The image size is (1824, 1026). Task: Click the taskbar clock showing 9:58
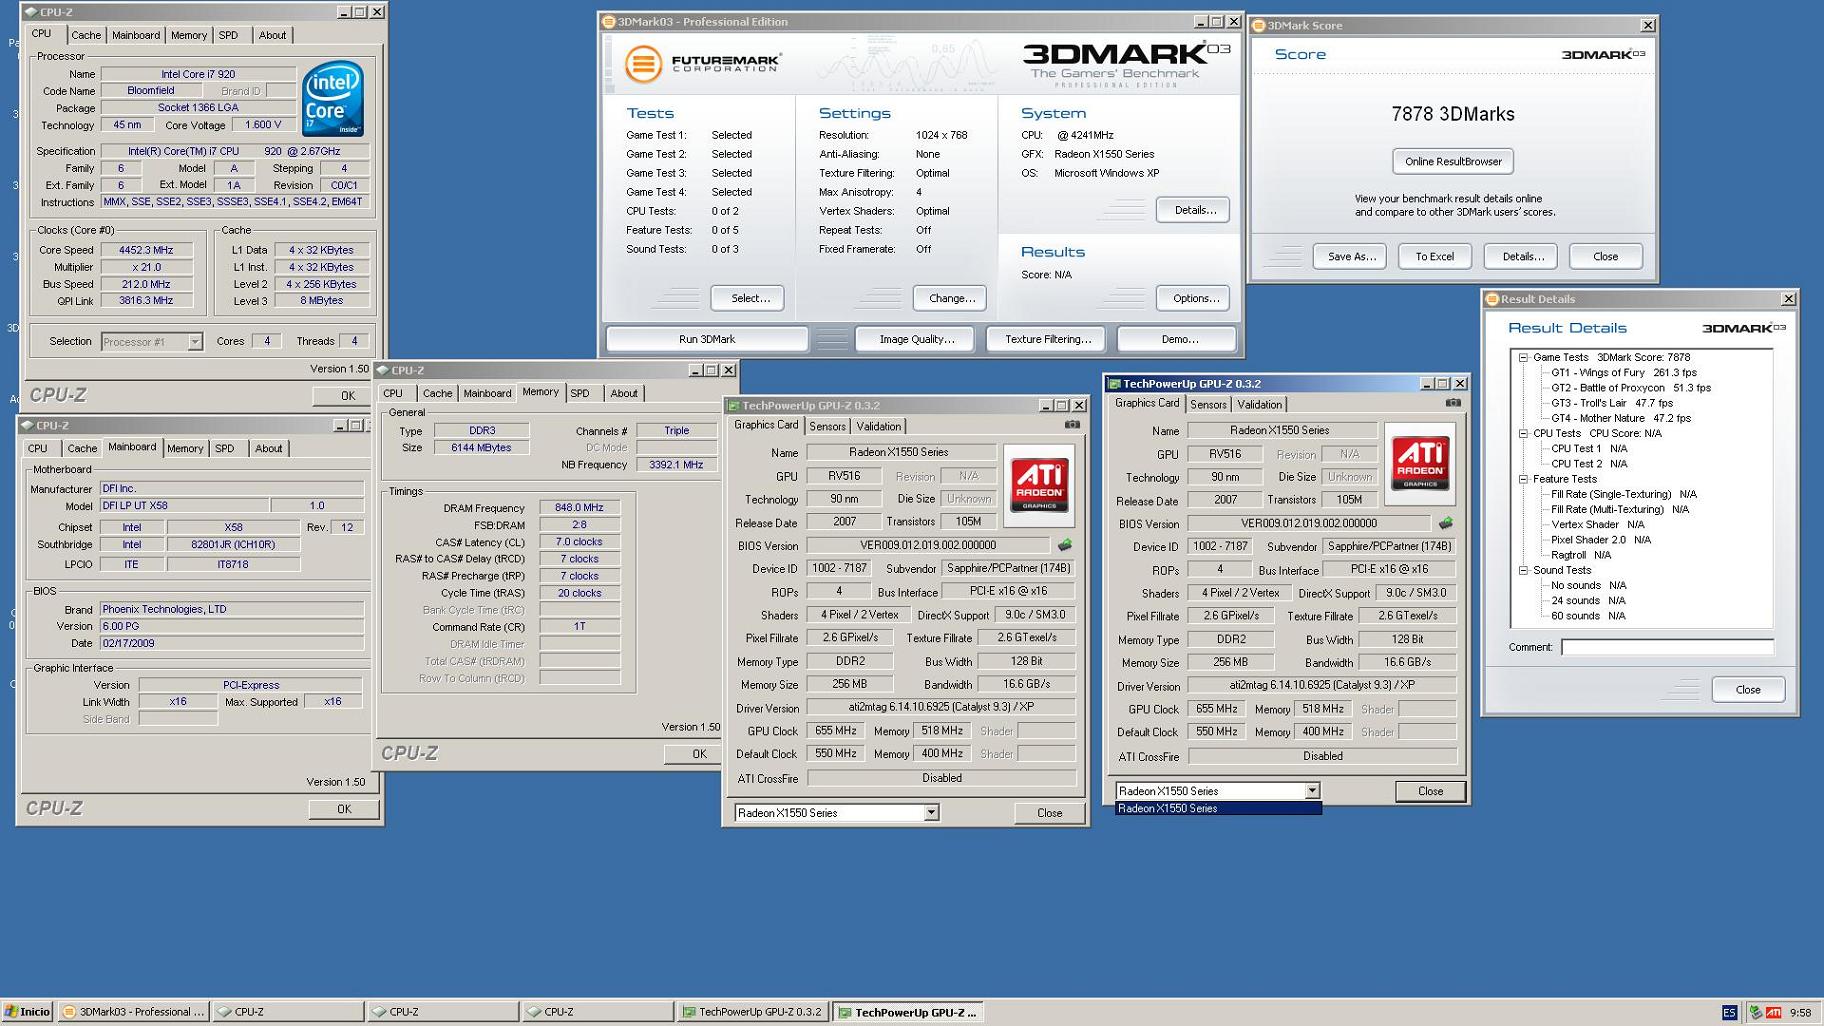tap(1800, 1012)
